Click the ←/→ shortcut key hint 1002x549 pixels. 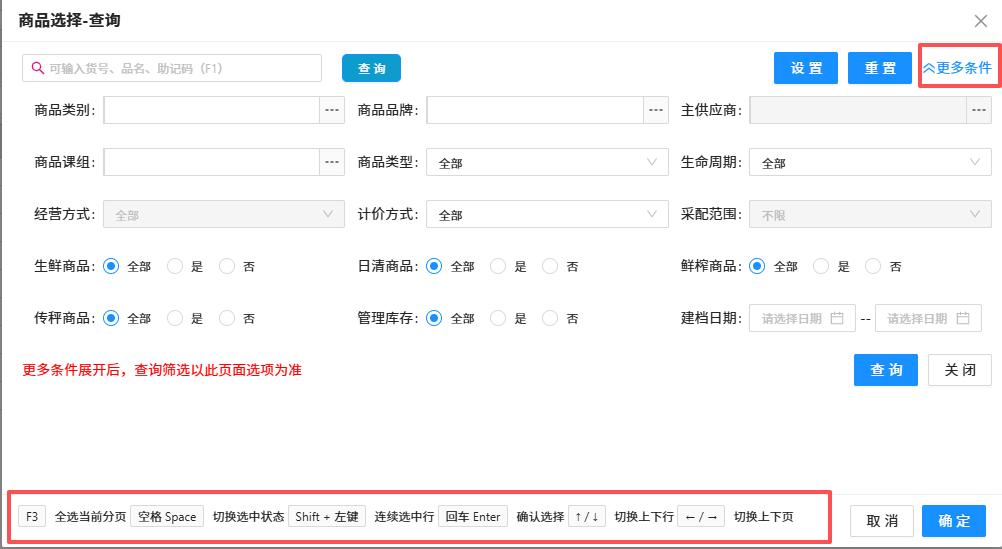pyautogui.click(x=701, y=516)
